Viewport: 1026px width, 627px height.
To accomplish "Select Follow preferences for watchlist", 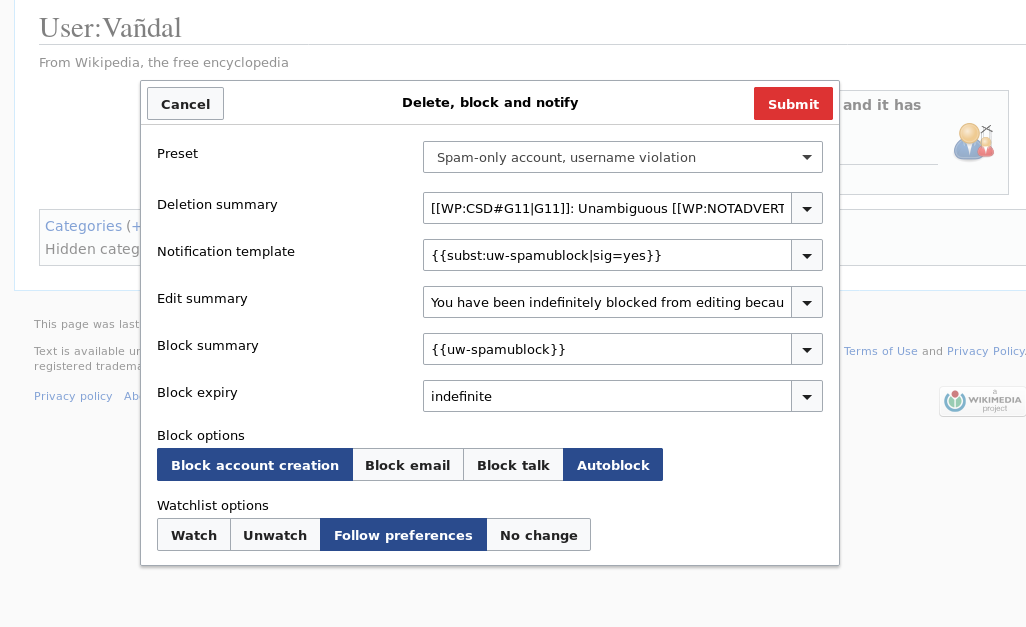I will (403, 534).
